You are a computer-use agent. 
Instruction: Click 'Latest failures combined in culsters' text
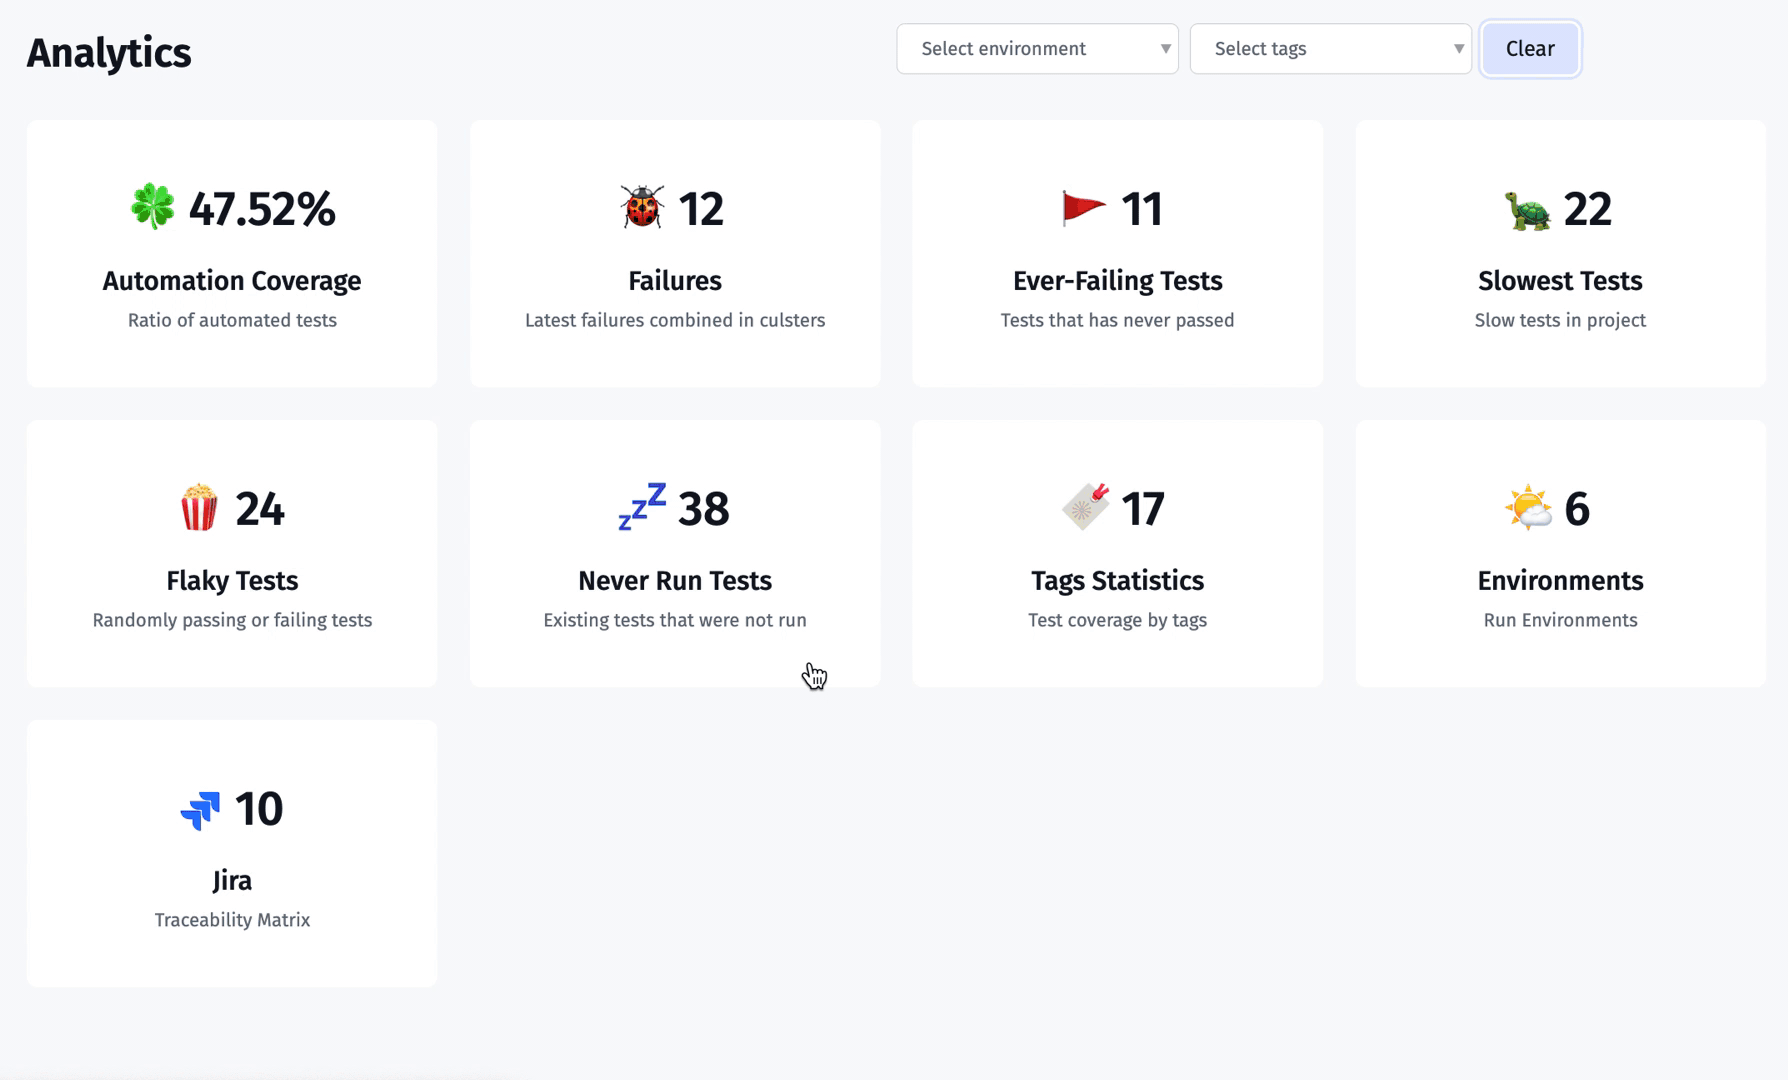[675, 321]
